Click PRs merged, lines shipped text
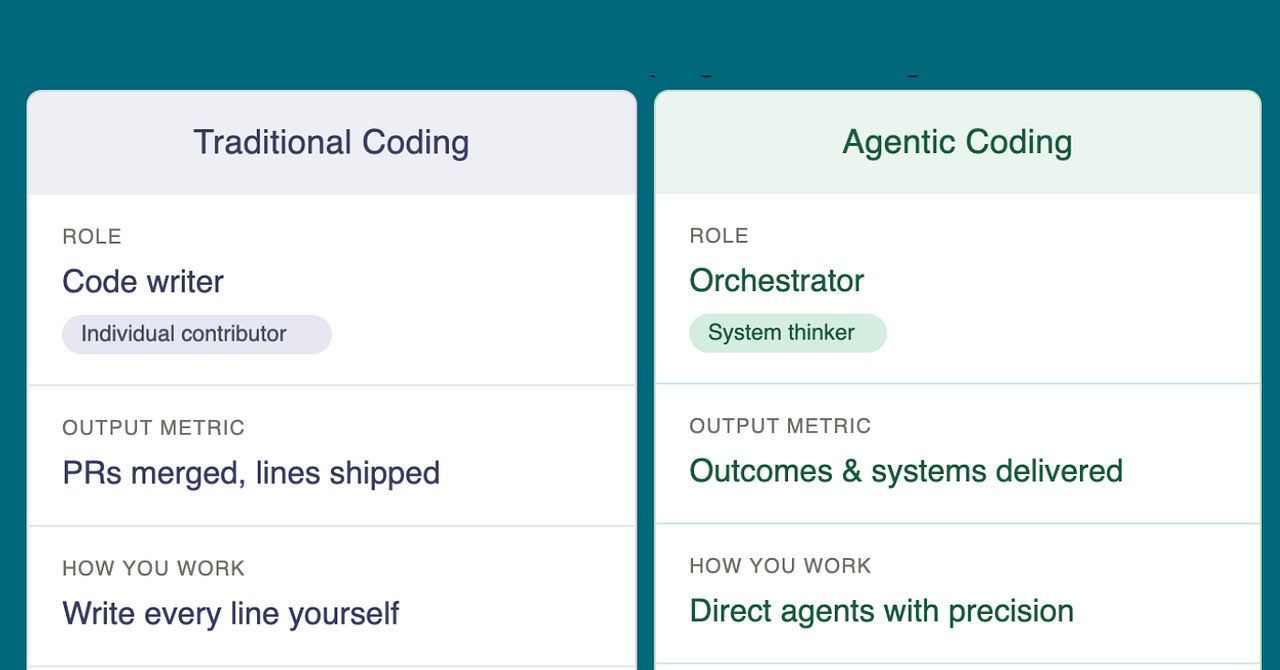 click(x=251, y=473)
